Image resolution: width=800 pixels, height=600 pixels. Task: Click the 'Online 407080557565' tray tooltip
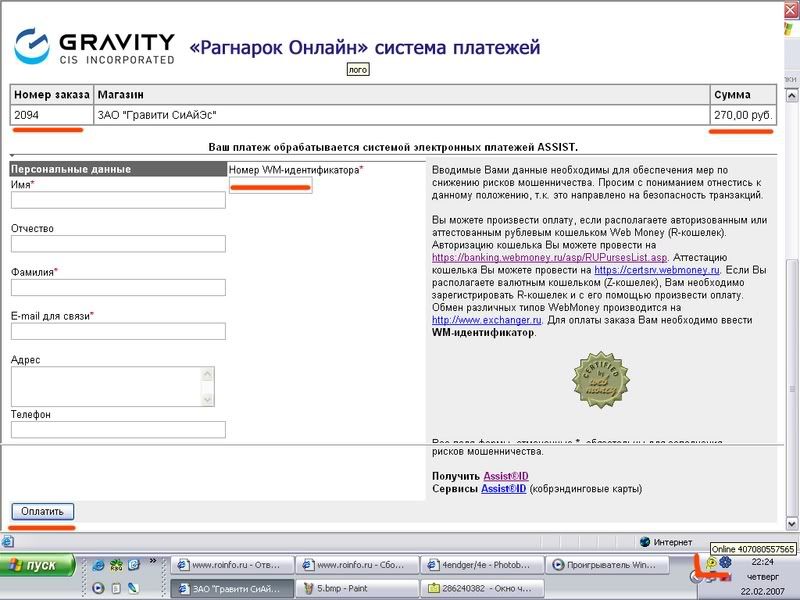(753, 549)
